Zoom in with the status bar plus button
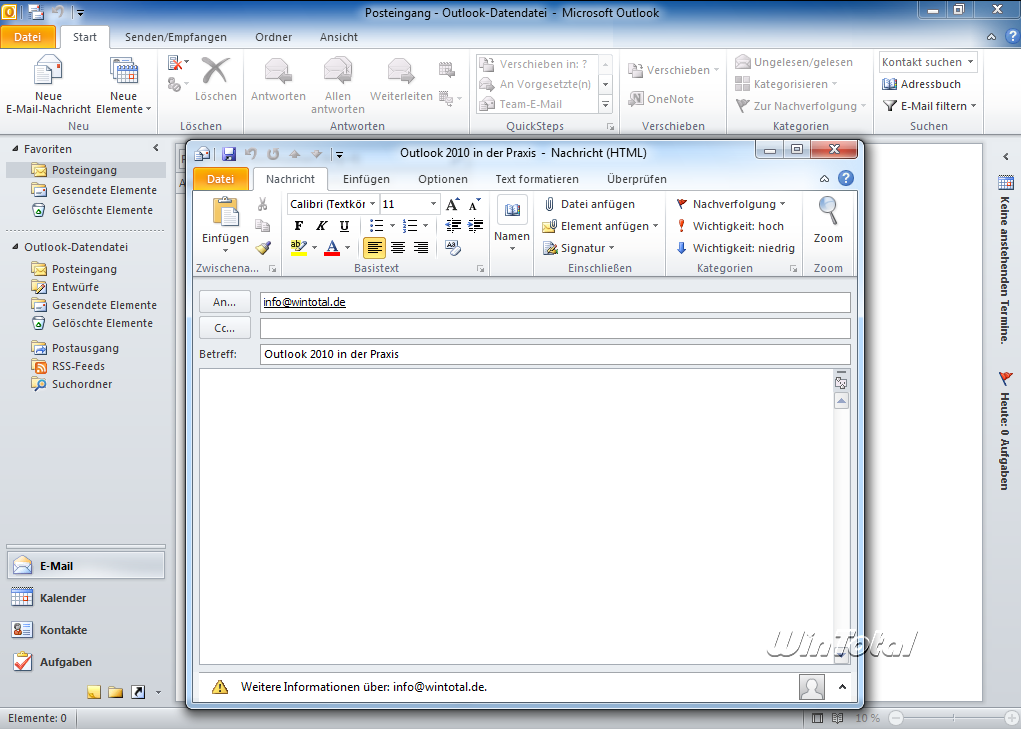1021x729 pixels. click(x=1011, y=718)
